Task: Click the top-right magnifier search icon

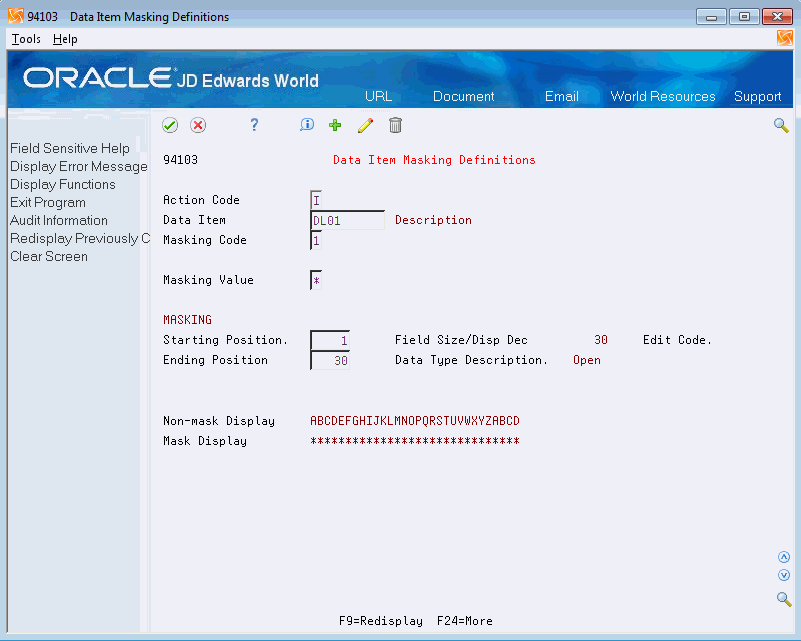Action: 781,125
